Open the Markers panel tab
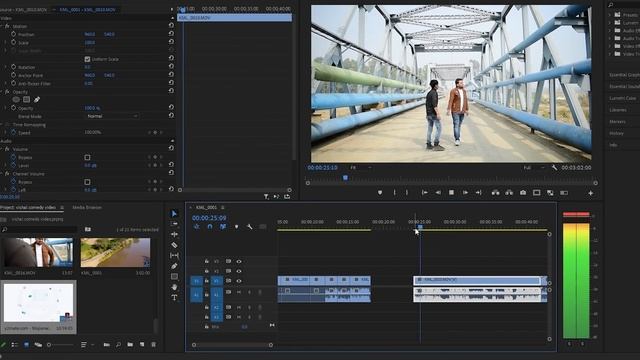The image size is (640, 360). (617, 122)
